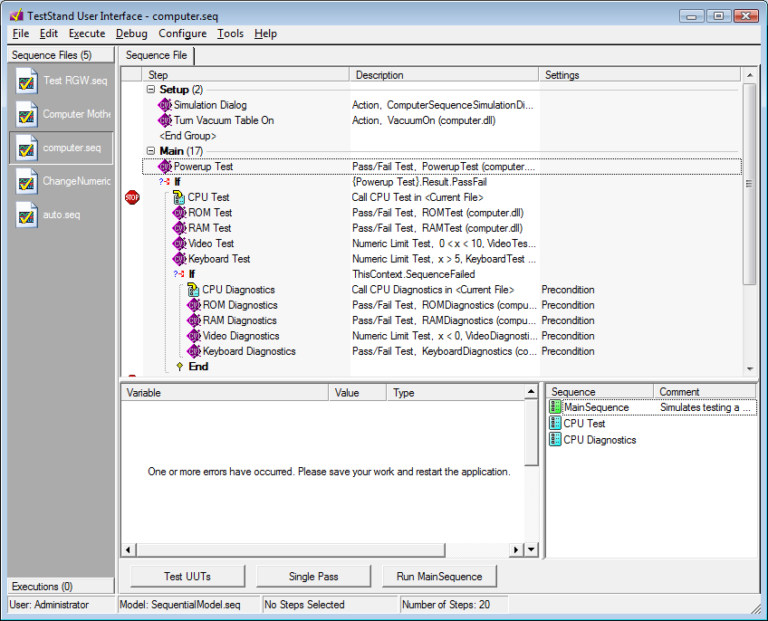Click the Simulation Dialog step icon
This screenshot has width=768, height=621.
(x=165, y=105)
